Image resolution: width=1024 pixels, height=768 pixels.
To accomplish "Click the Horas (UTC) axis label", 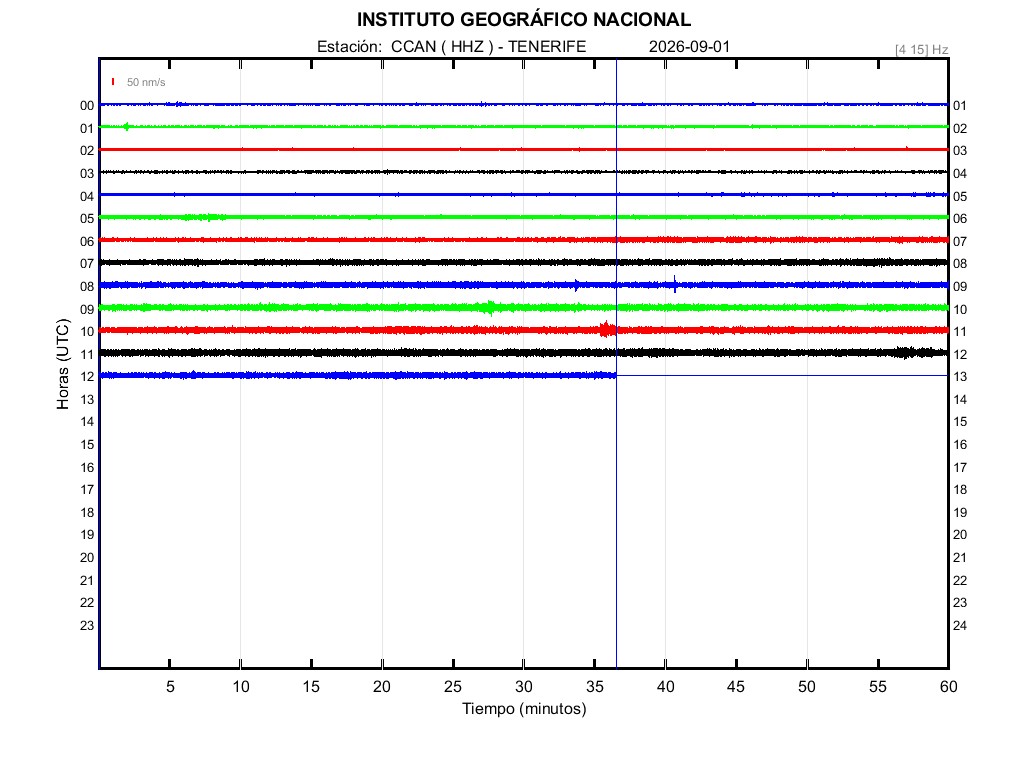I will pyautogui.click(x=63, y=364).
